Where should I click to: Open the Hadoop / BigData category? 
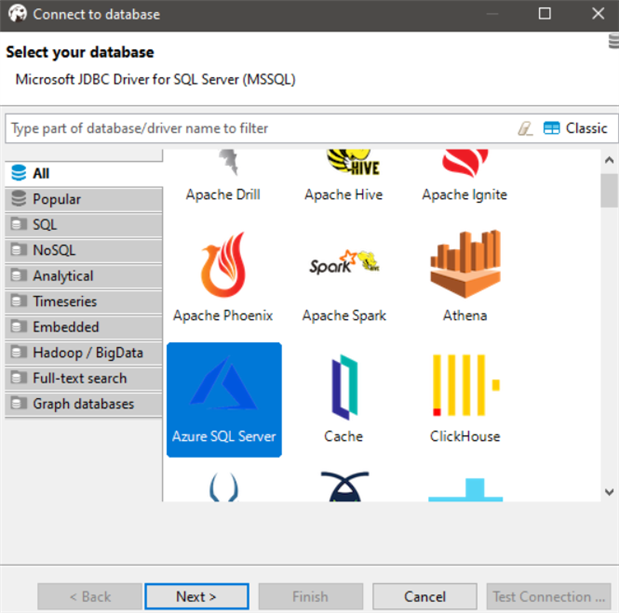(83, 352)
